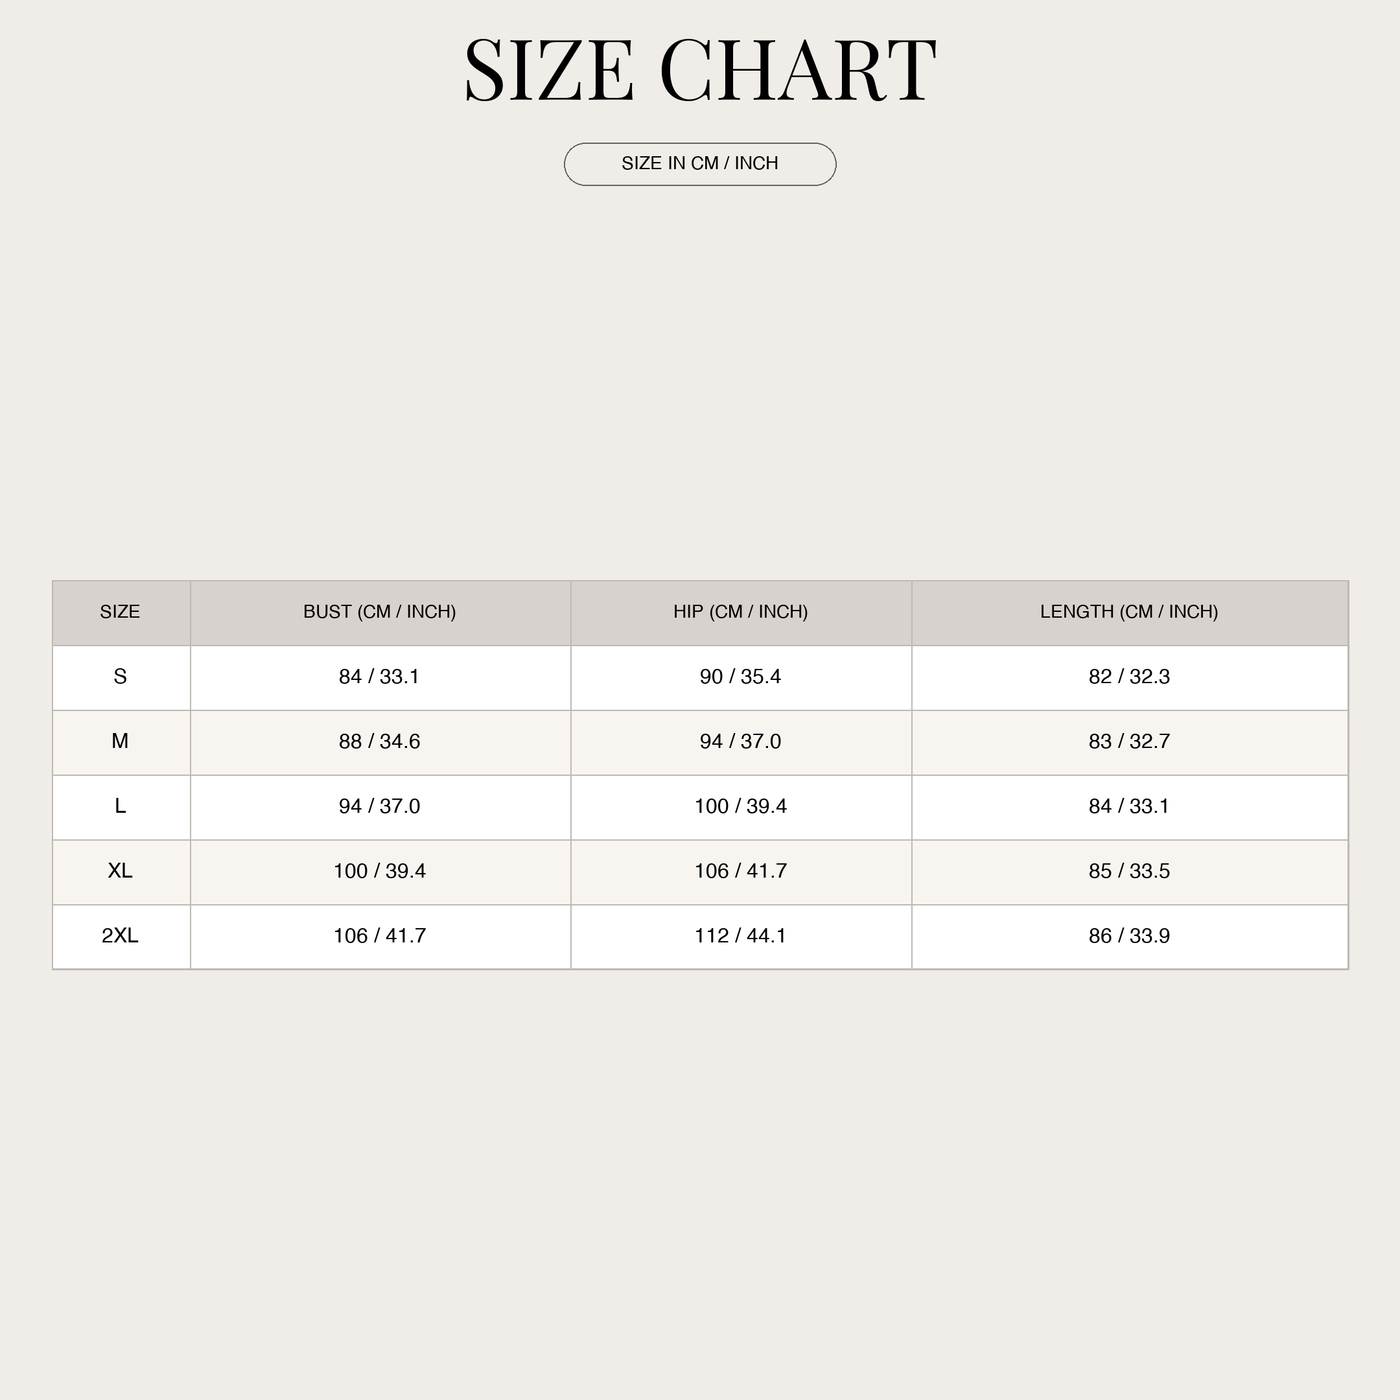Screen dimensions: 1400x1400
Task: Click the BUST (CM / INCH) header
Action: tap(380, 612)
